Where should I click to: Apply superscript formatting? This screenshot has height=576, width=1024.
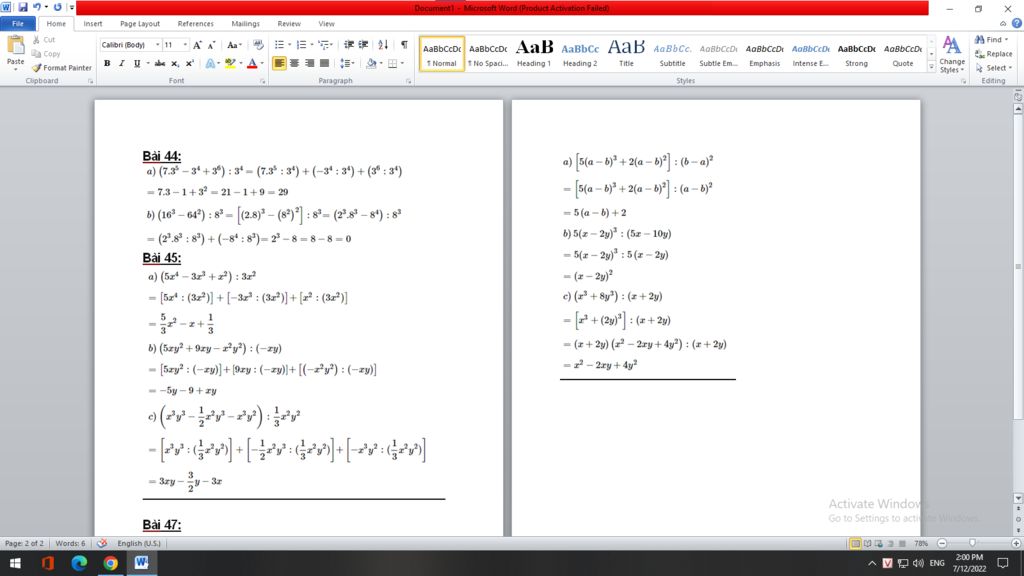189,63
